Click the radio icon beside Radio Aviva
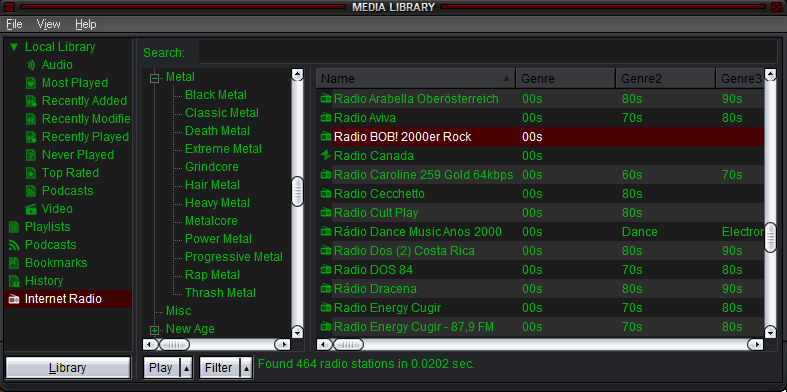787x392 pixels. click(326, 118)
